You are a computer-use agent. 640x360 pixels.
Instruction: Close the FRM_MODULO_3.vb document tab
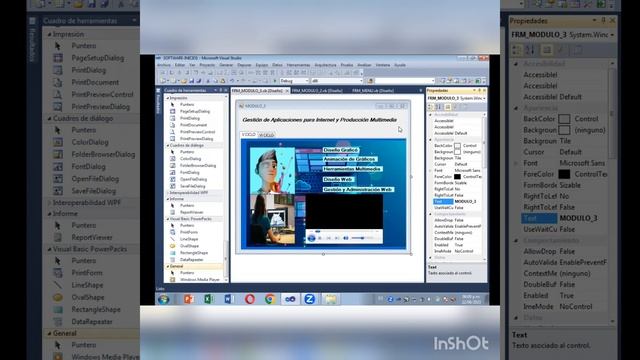pyautogui.click(x=287, y=91)
